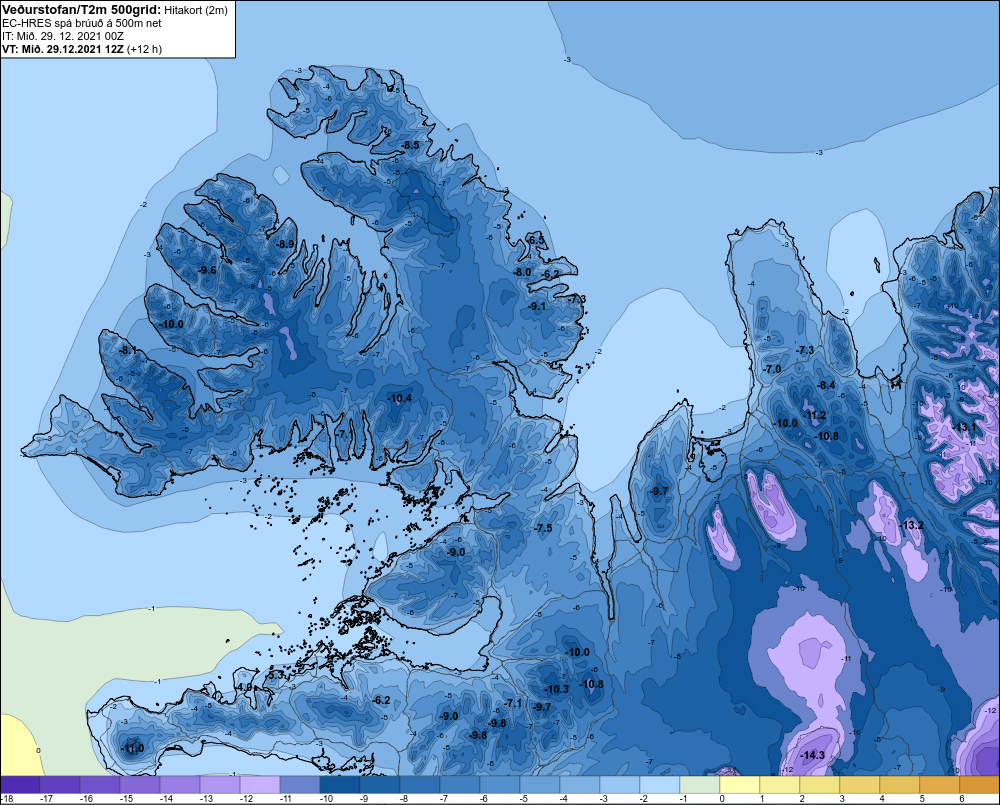Viewport: 1000px width, 805px height.
Task: Click the valid time 'VT: Mið. 29.12.2021 12Z'
Action: (x=63, y=49)
